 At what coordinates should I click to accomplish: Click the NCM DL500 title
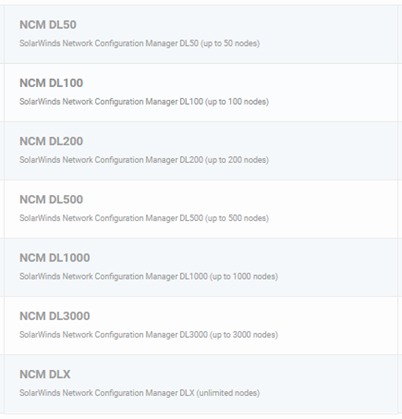51,200
